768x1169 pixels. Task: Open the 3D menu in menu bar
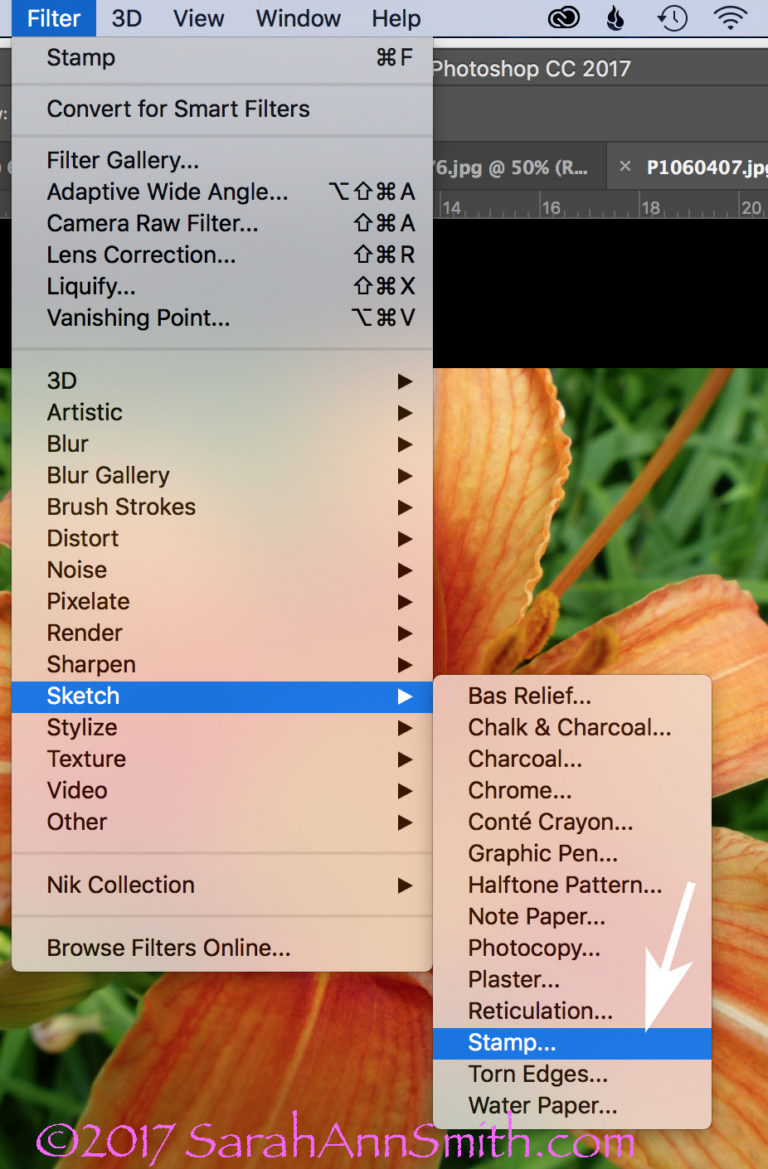tap(126, 18)
